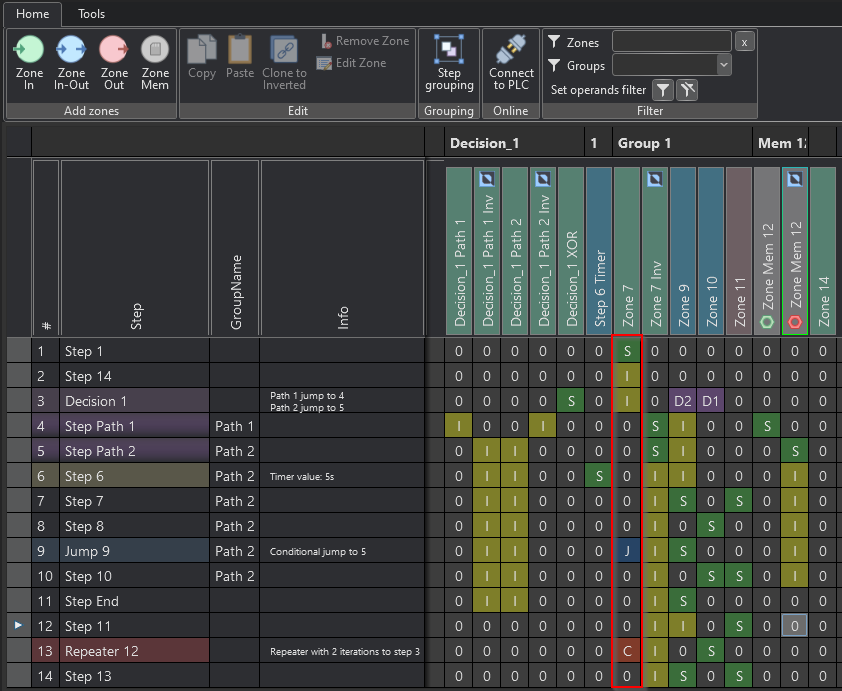
Task: Click inverted icon on Zone 7 Inv column
Action: (655, 179)
